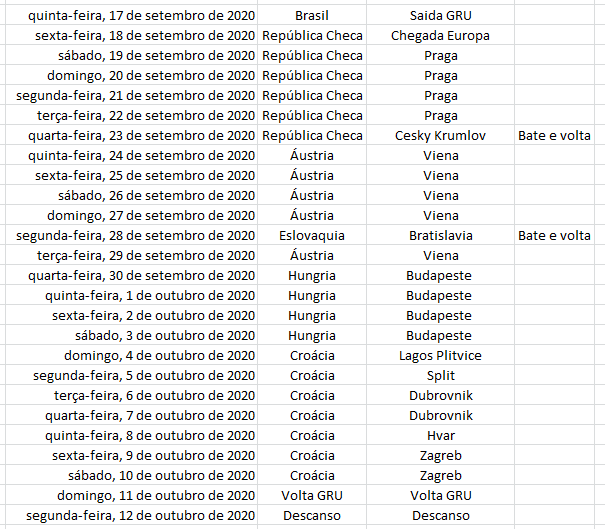Select the Saida GRU cell
The height and width of the screenshot is (529, 605).
(440, 16)
